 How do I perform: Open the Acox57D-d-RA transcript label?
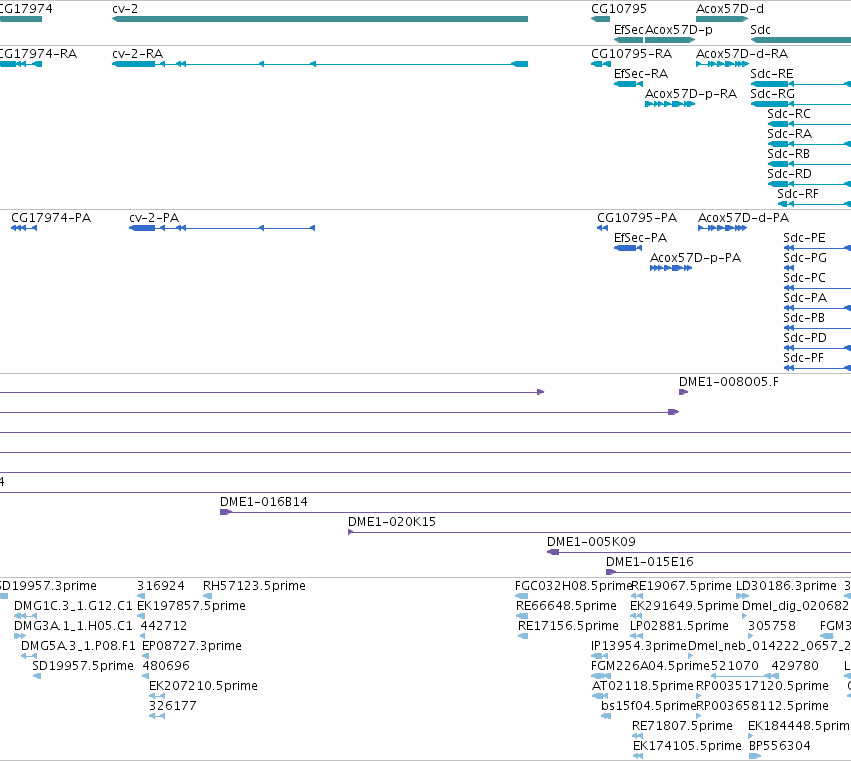click(x=742, y=54)
